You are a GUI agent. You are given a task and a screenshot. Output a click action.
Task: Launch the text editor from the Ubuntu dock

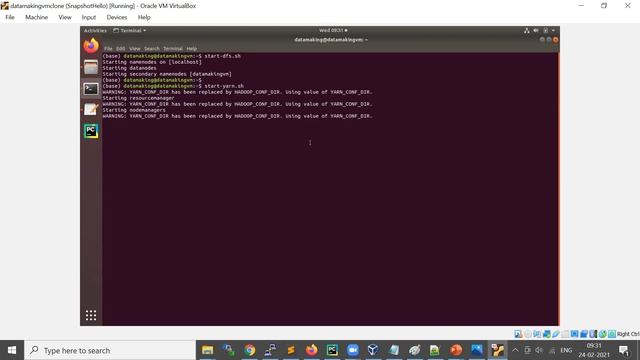coord(91,109)
